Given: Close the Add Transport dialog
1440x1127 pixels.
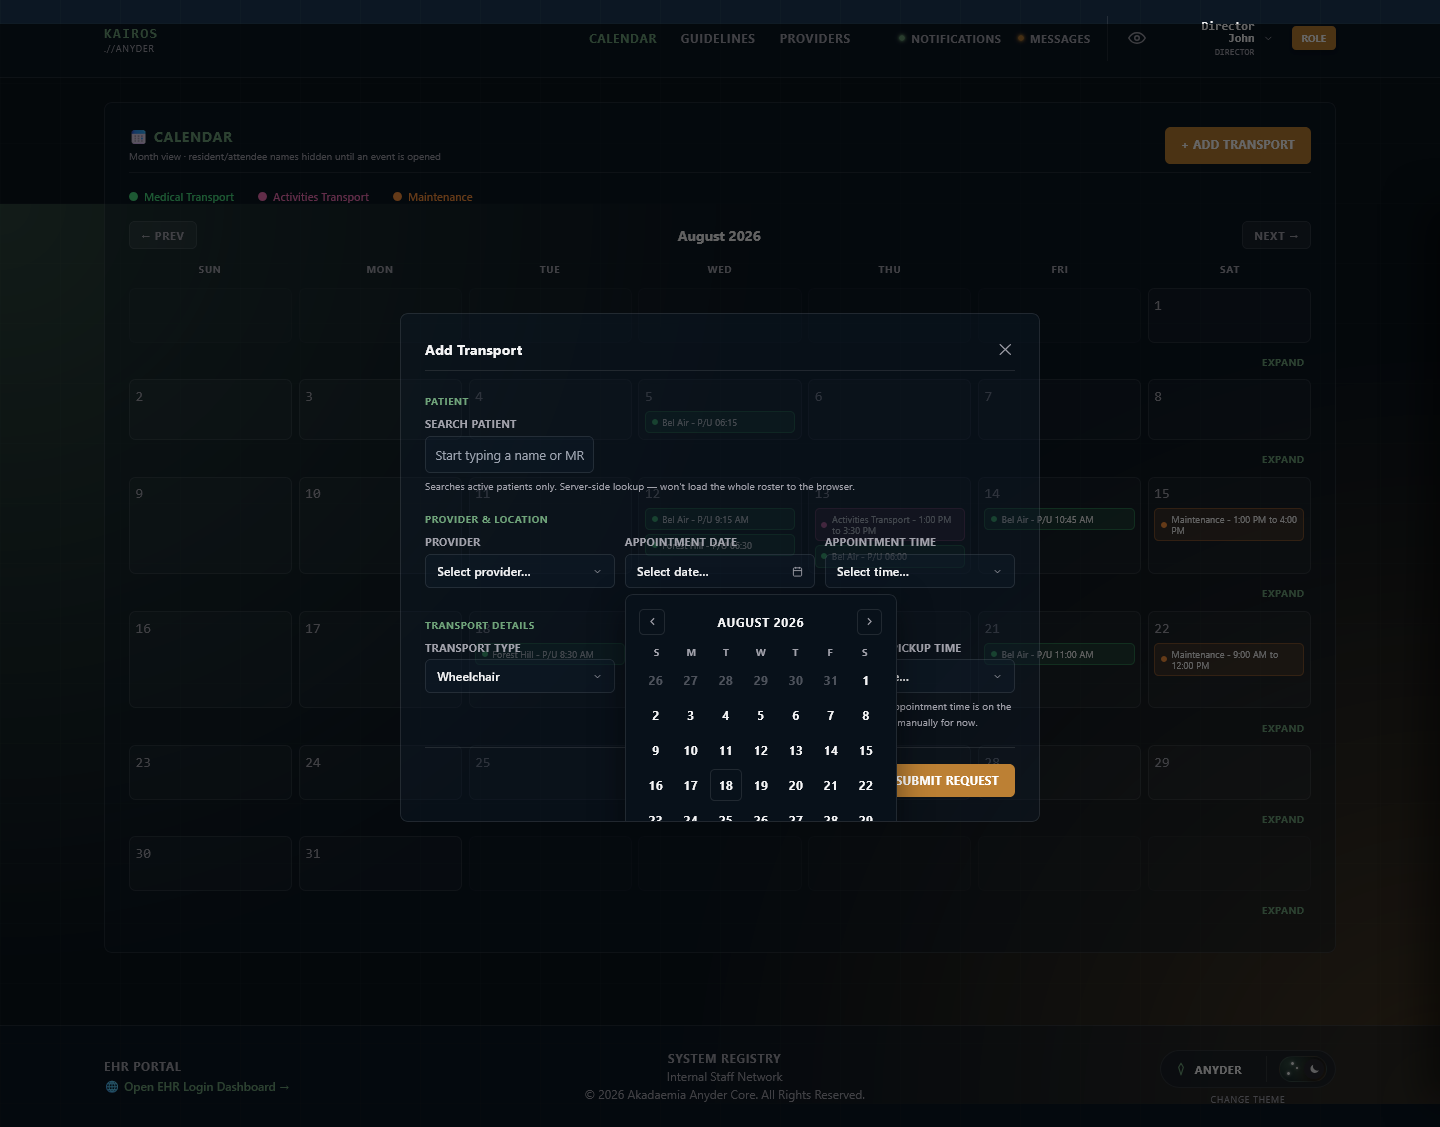Looking at the screenshot, I should click(1005, 349).
